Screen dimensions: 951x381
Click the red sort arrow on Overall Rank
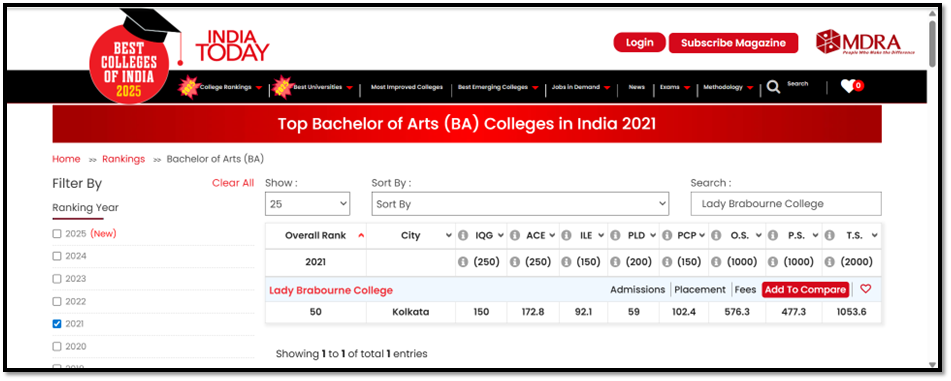(x=361, y=235)
